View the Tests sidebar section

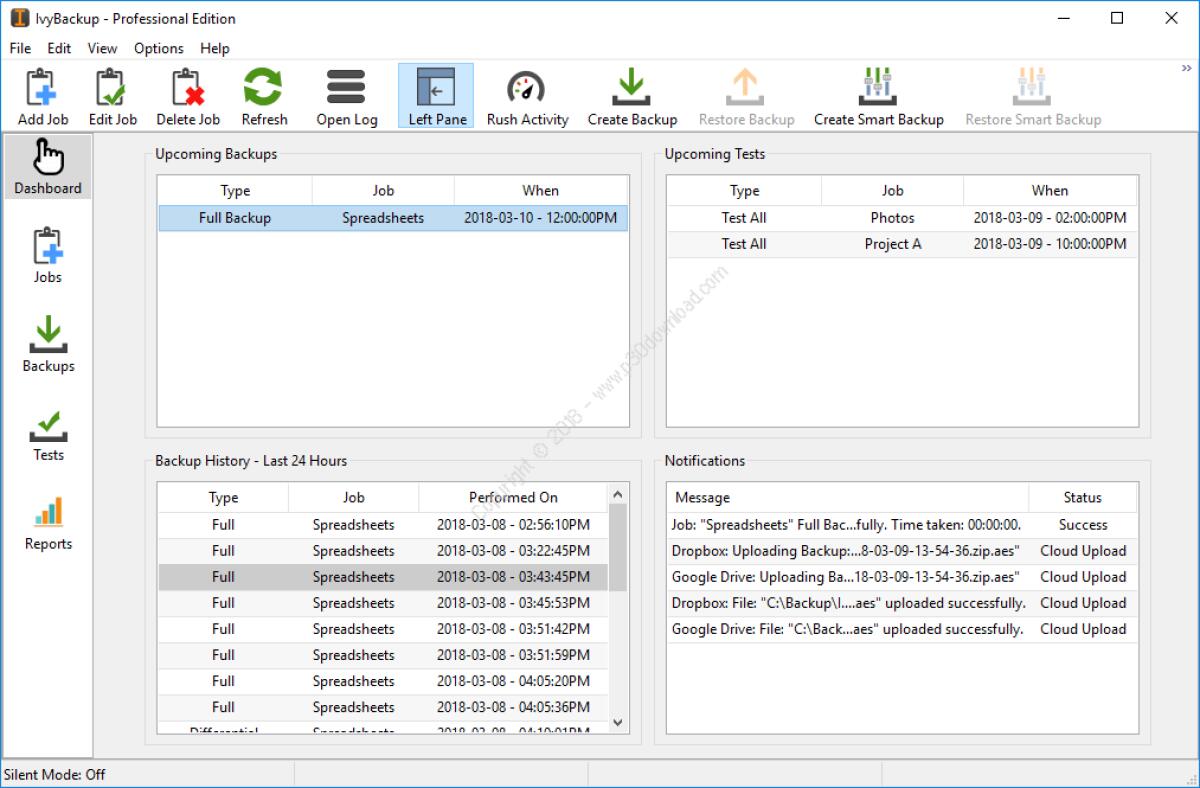click(x=47, y=433)
